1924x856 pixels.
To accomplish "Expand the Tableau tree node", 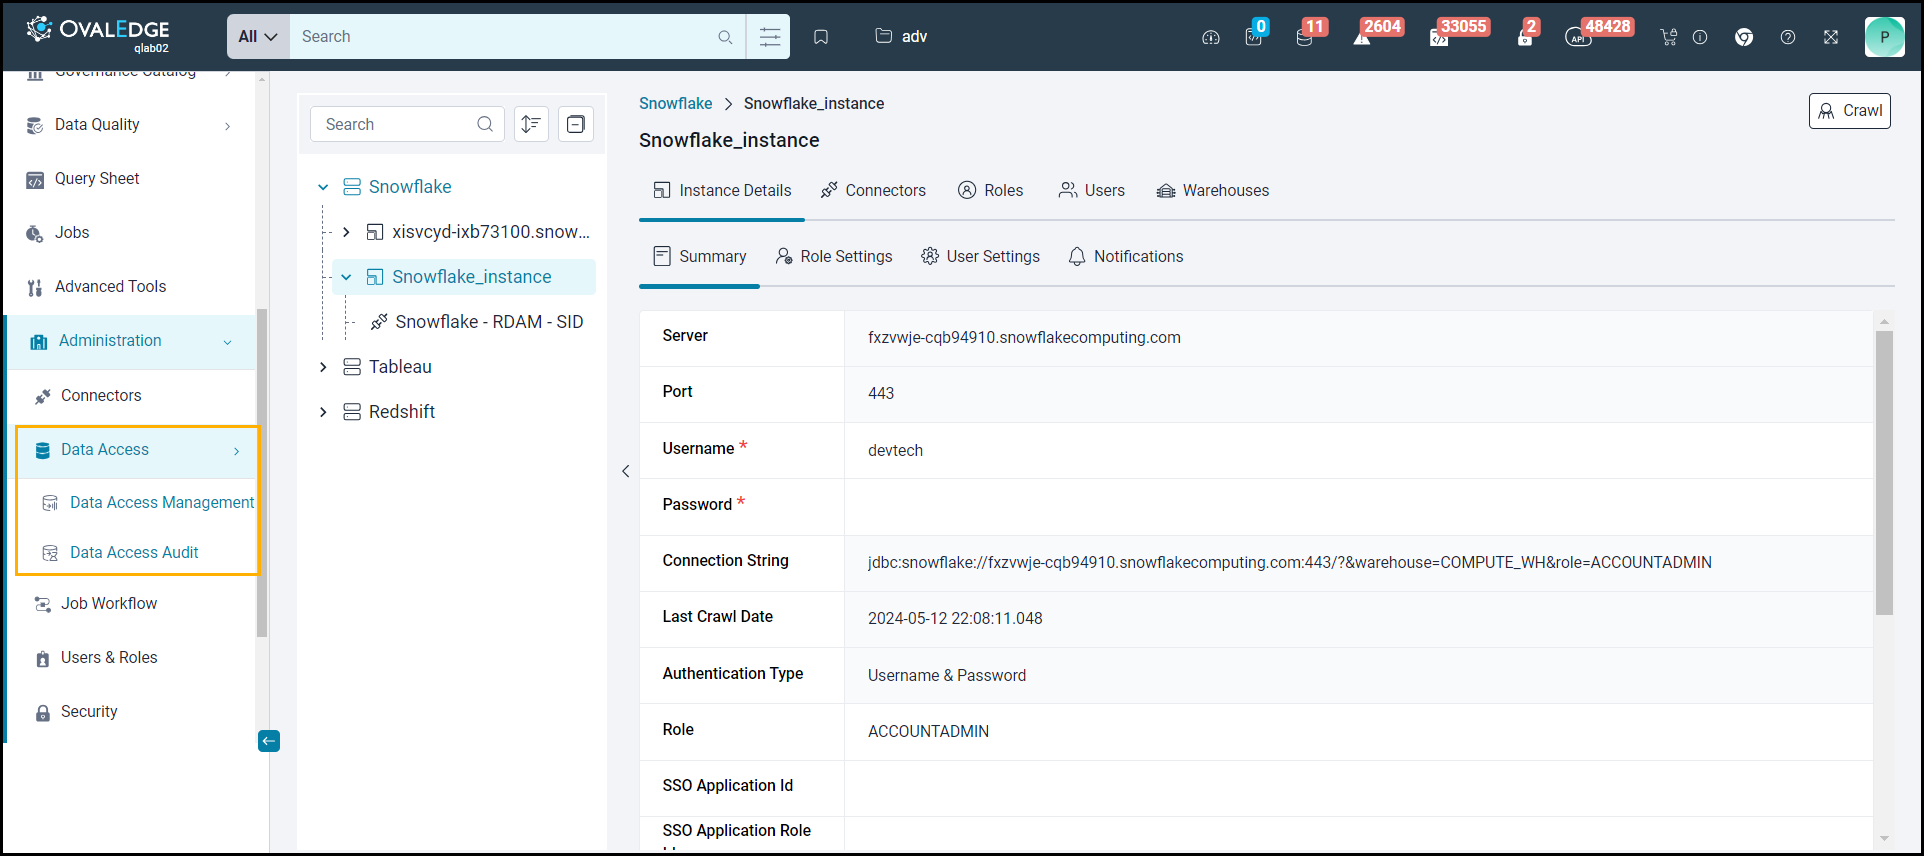I will pos(323,367).
